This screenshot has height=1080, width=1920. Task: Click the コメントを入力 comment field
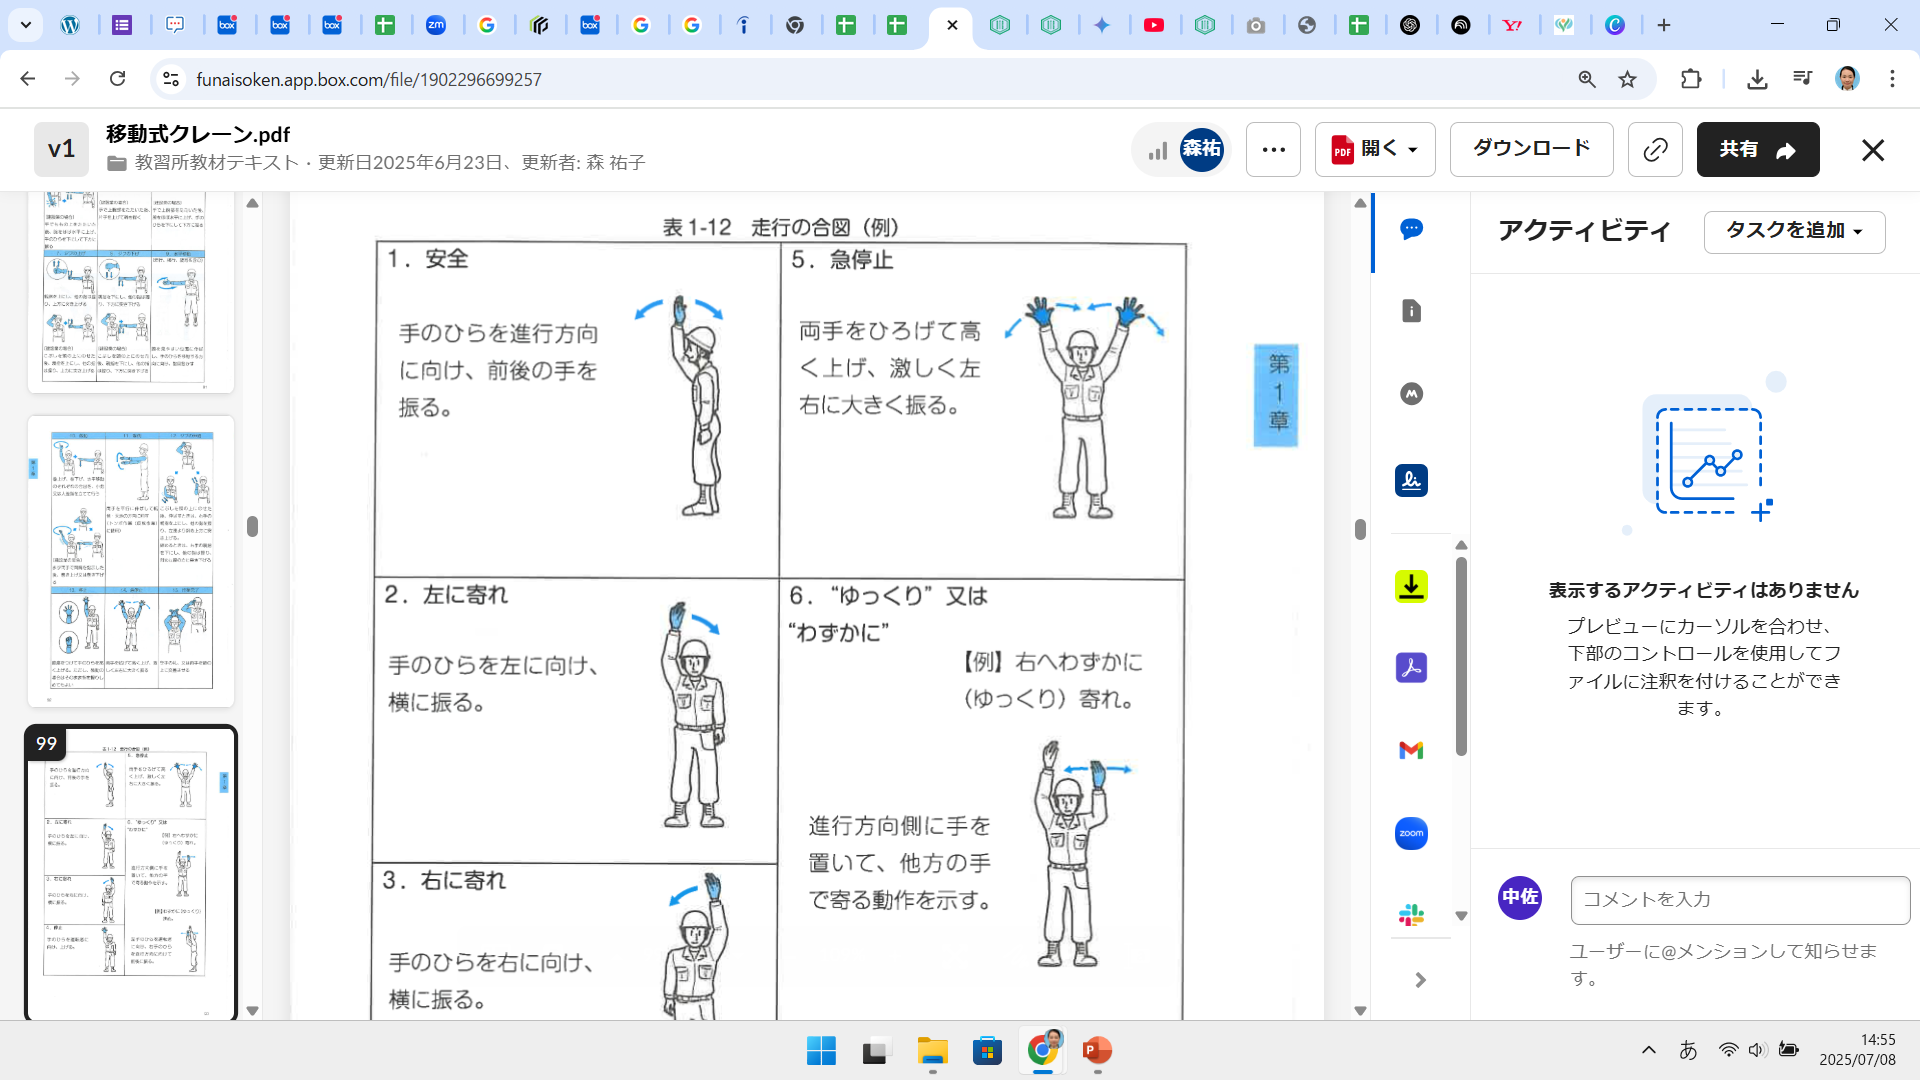click(1740, 900)
